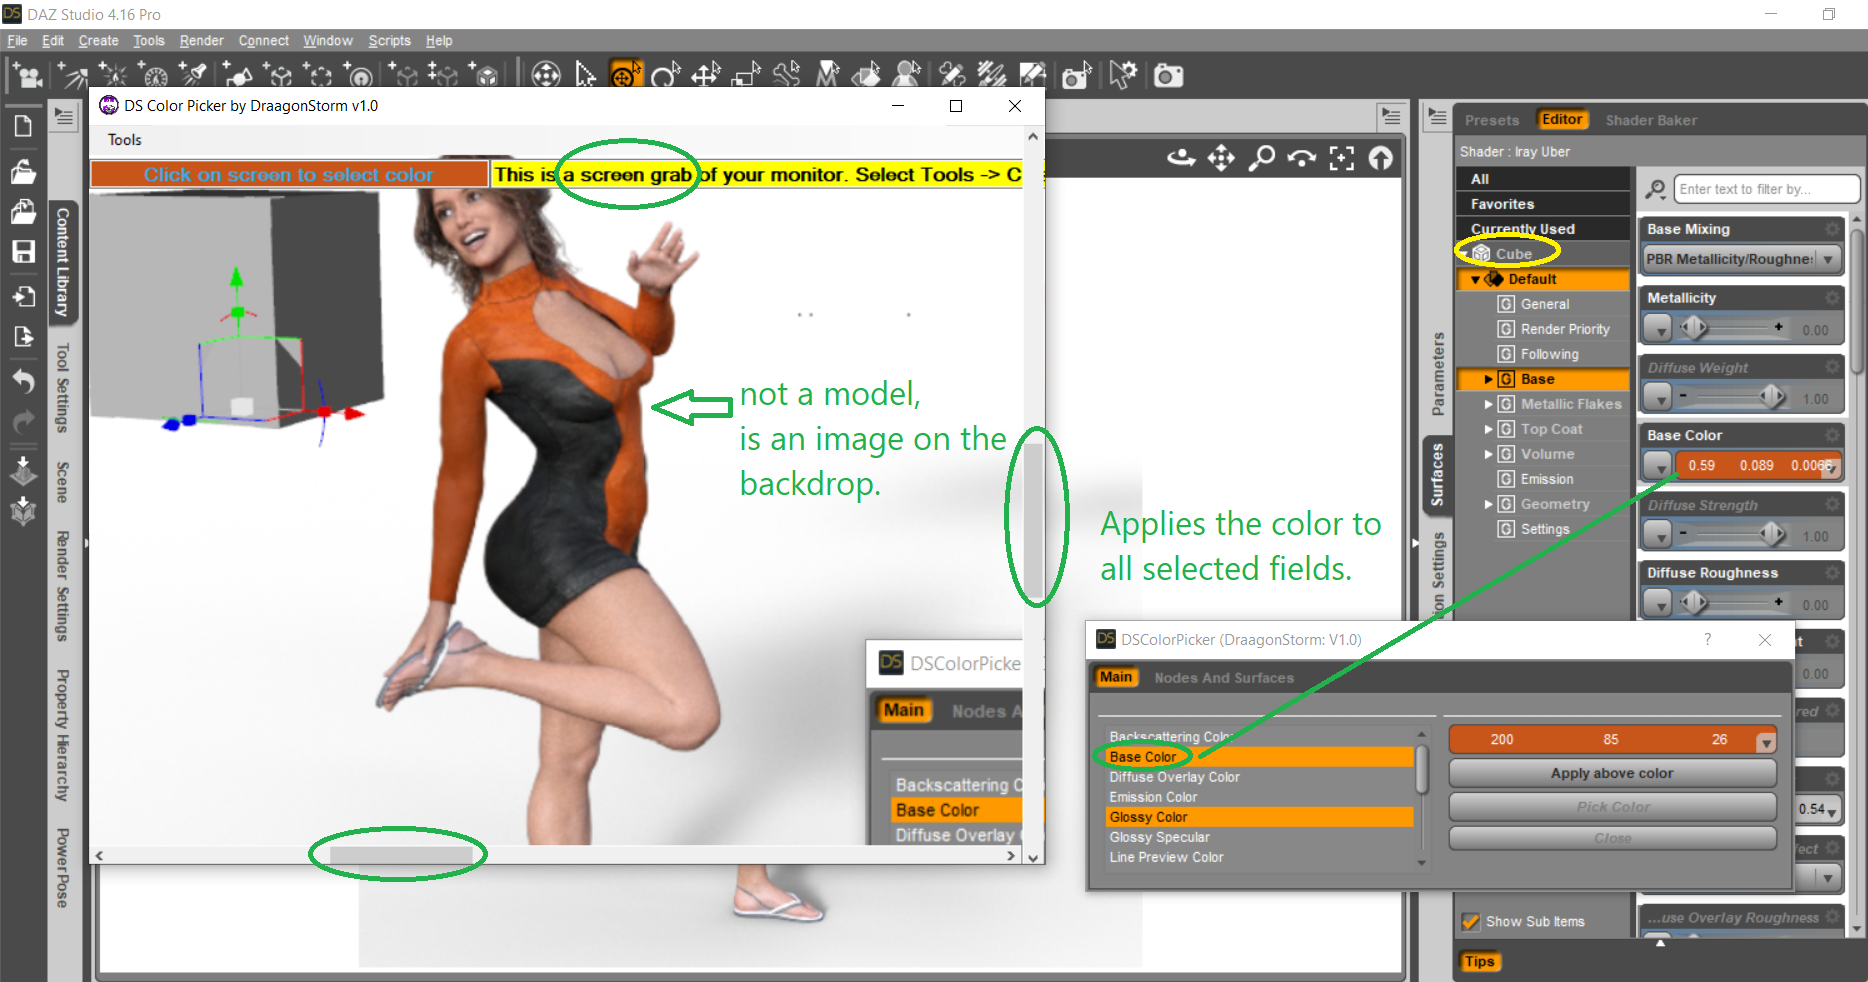This screenshot has width=1868, height=982.
Task: Click the Close button in DSColorPicker dialog
Action: click(1612, 838)
